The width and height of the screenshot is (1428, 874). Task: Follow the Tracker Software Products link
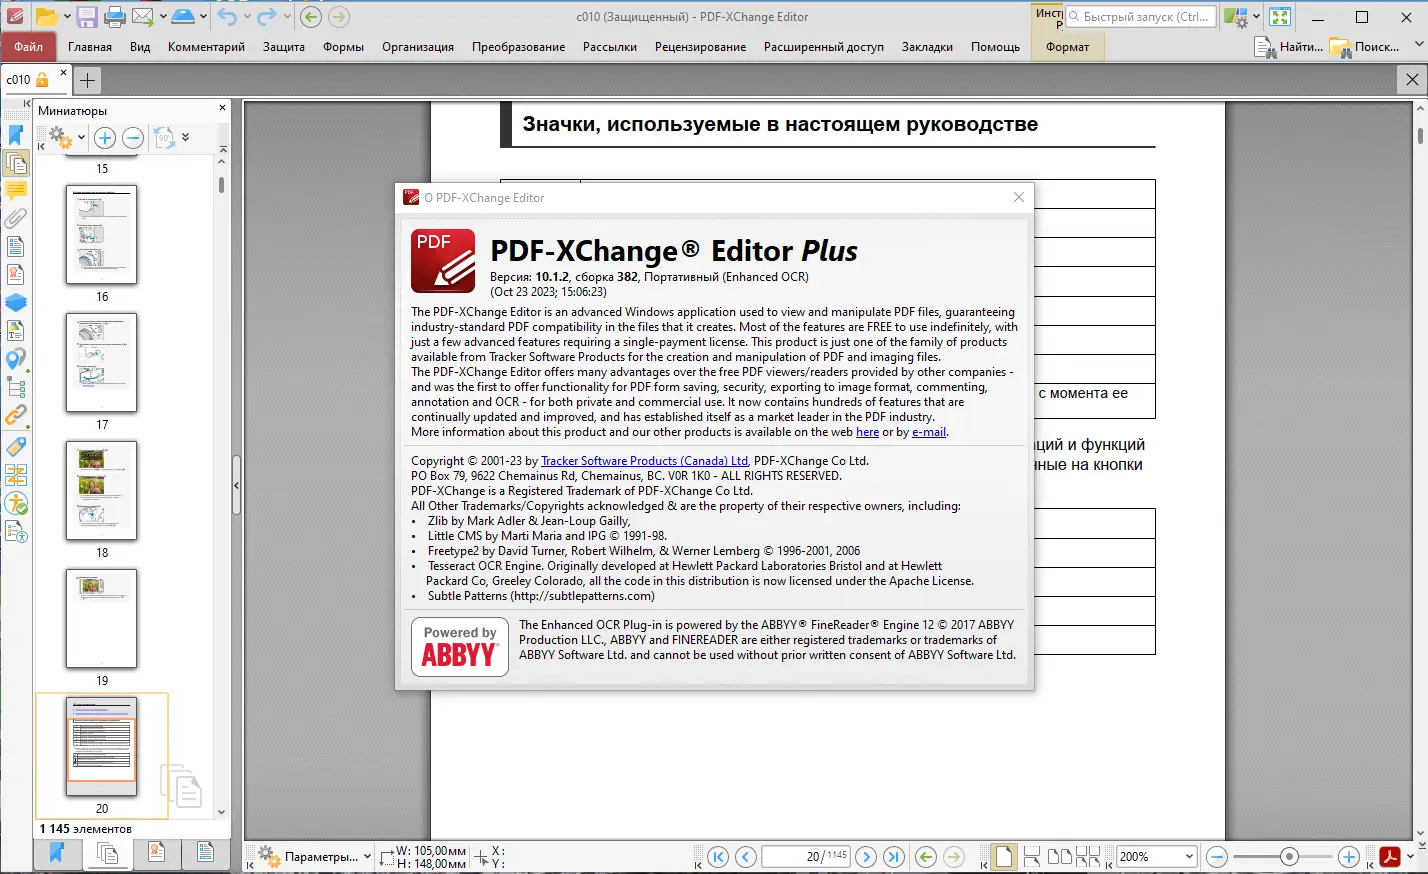click(643, 461)
